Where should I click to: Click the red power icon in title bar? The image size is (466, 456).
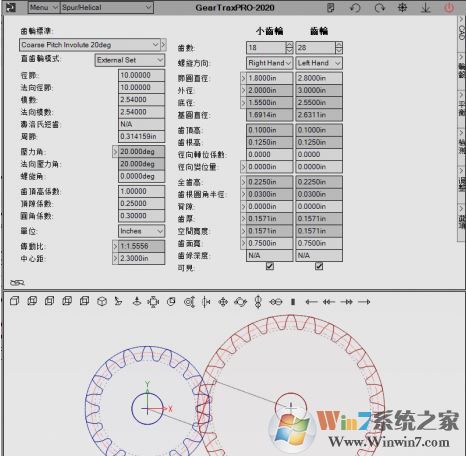click(x=449, y=7)
